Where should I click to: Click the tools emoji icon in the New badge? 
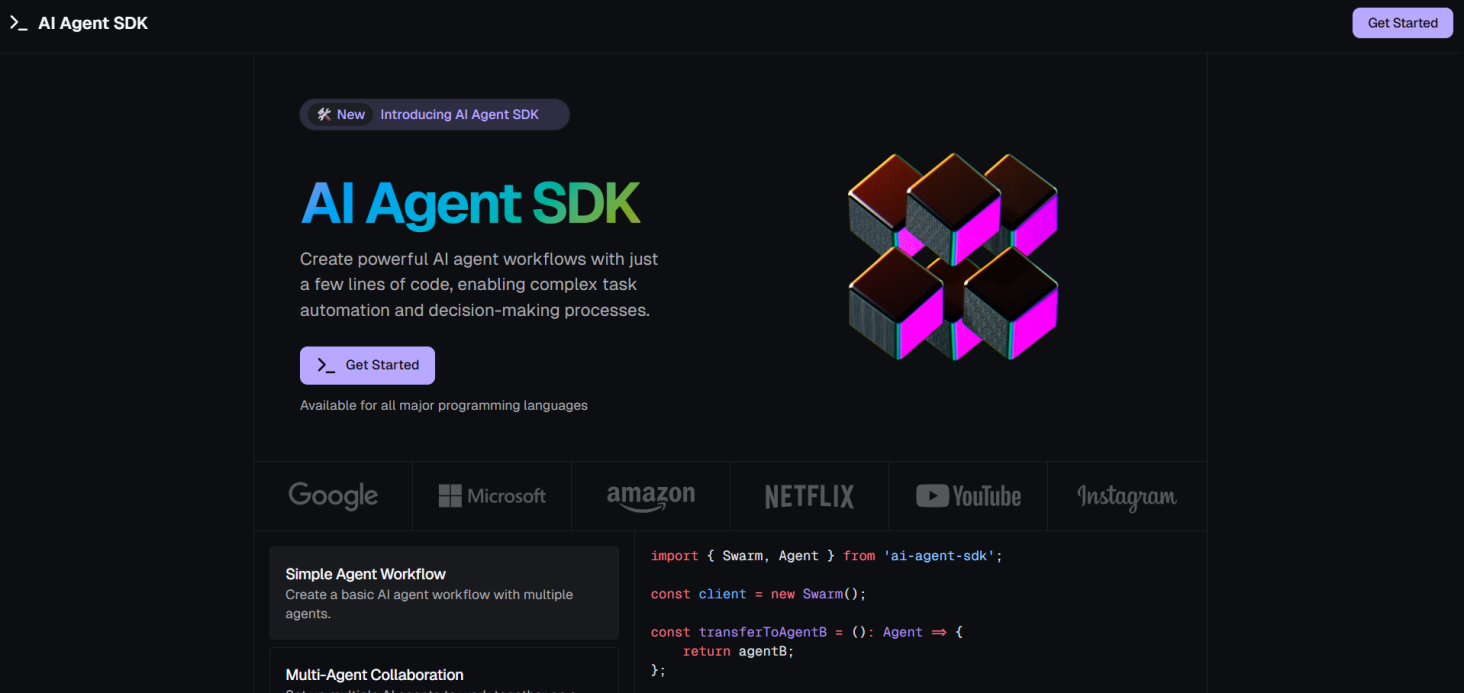[x=324, y=114]
